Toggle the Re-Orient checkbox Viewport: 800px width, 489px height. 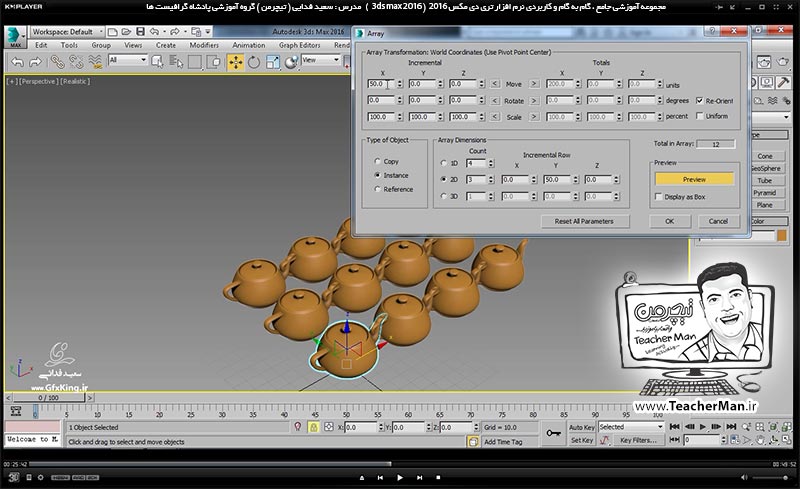(x=699, y=101)
